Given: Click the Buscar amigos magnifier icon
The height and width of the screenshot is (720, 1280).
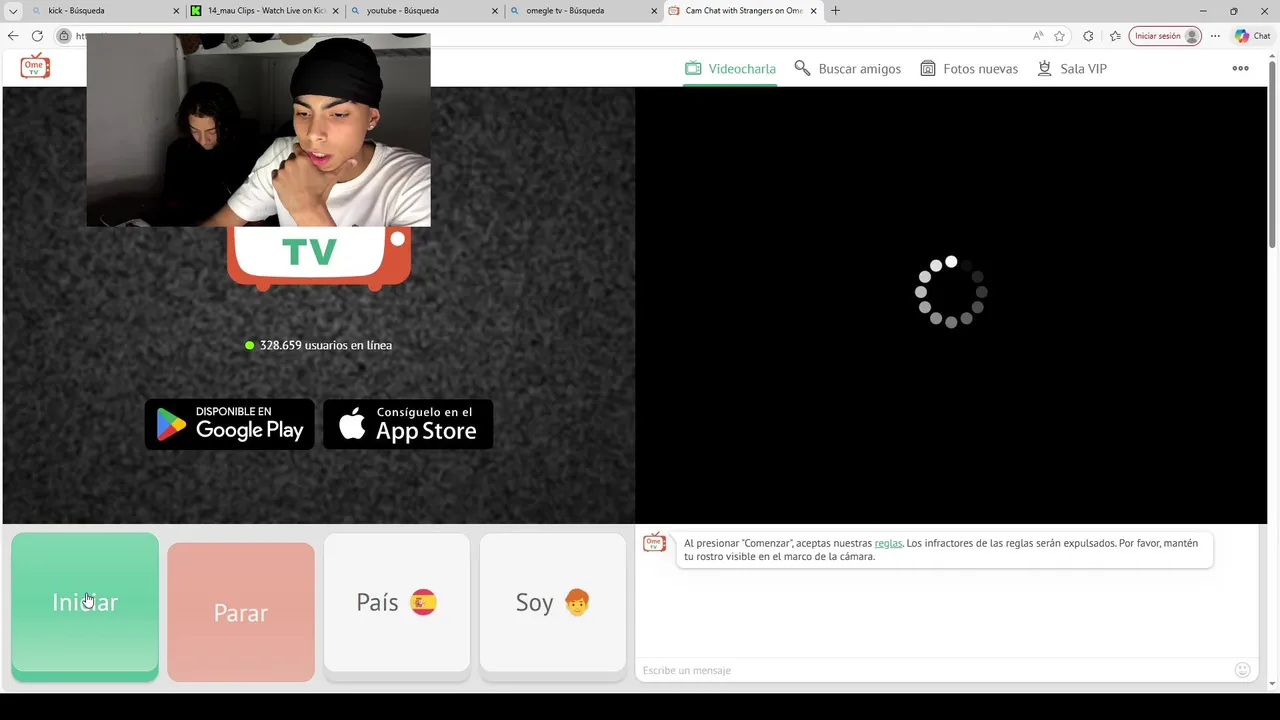Looking at the screenshot, I should tap(802, 69).
